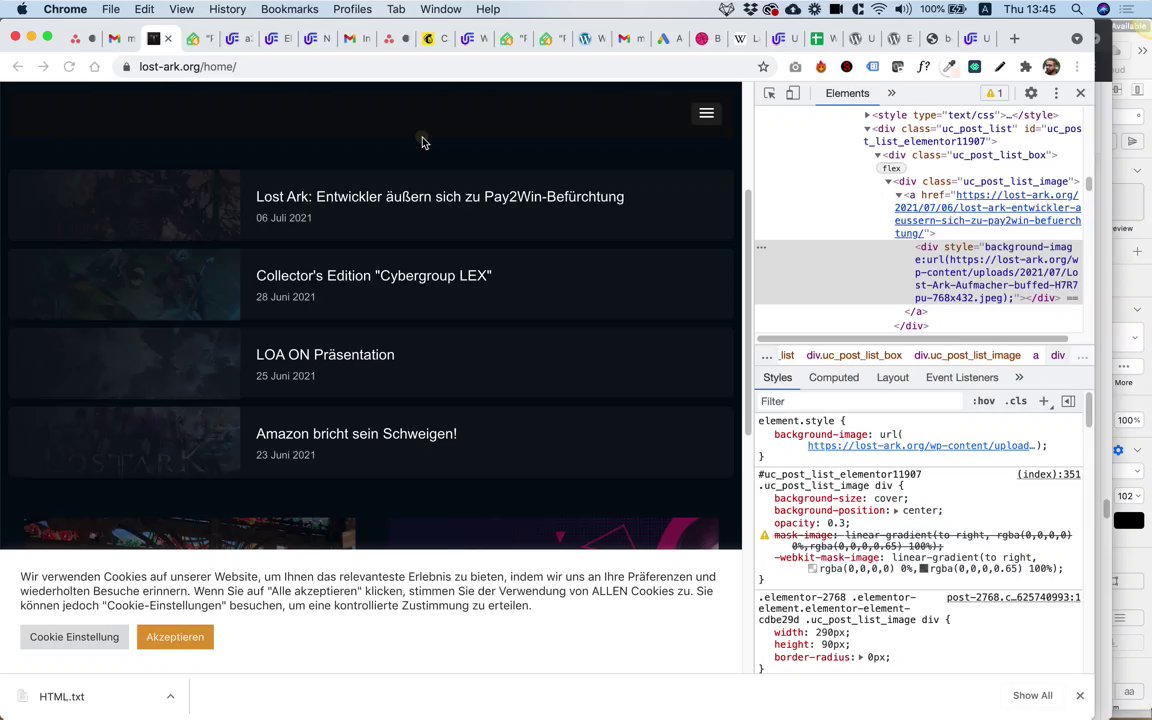The width and height of the screenshot is (1152, 720).
Task: Click the color picker eyedropper extension icon
Action: coord(949,67)
